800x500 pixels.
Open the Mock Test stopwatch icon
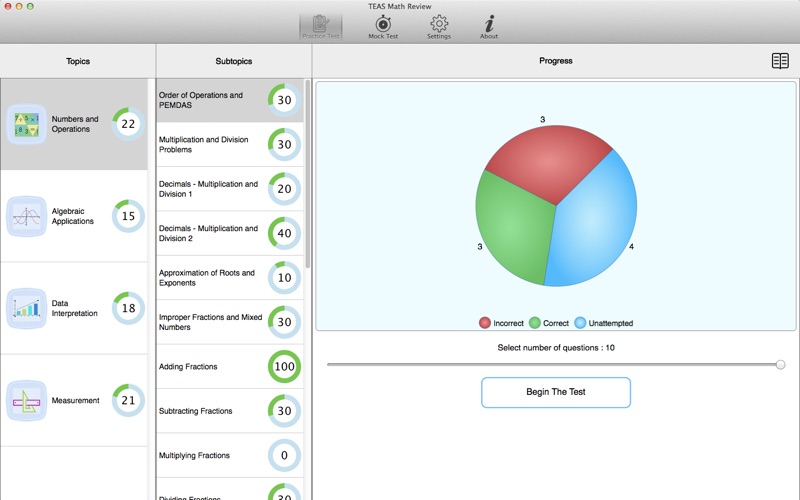coord(383,27)
